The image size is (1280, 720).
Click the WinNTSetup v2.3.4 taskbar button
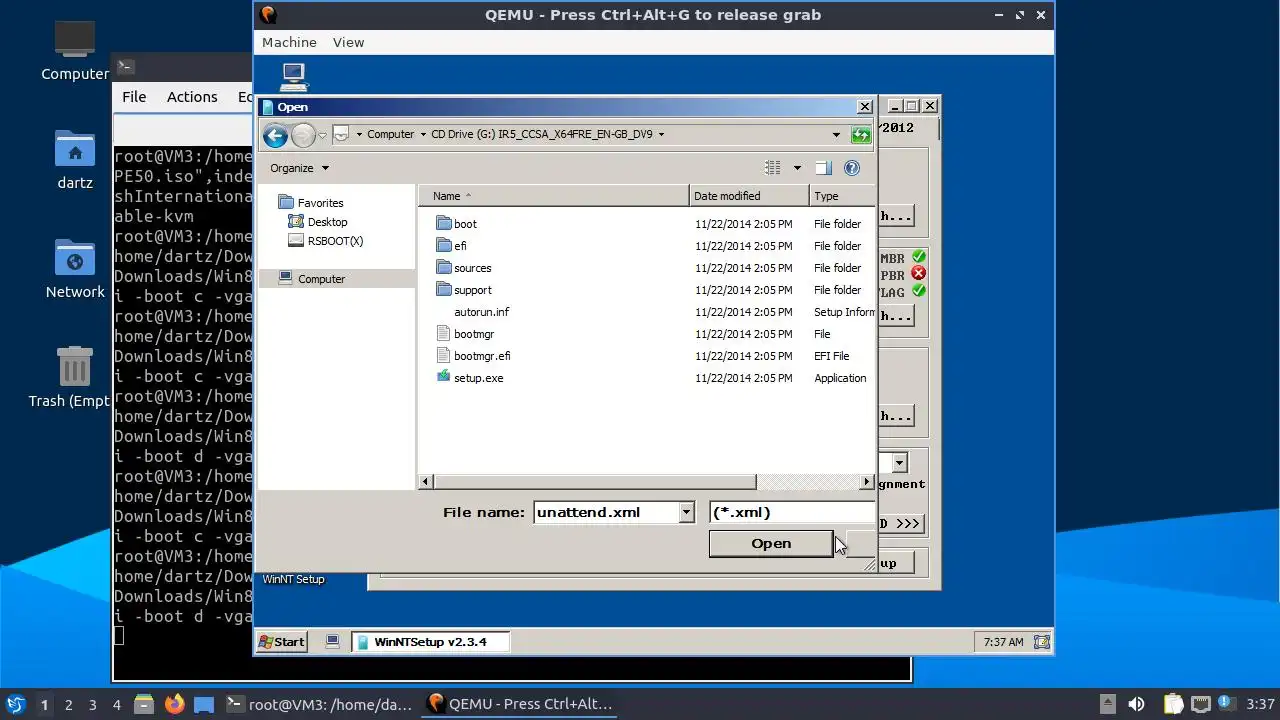pyautogui.click(x=430, y=642)
